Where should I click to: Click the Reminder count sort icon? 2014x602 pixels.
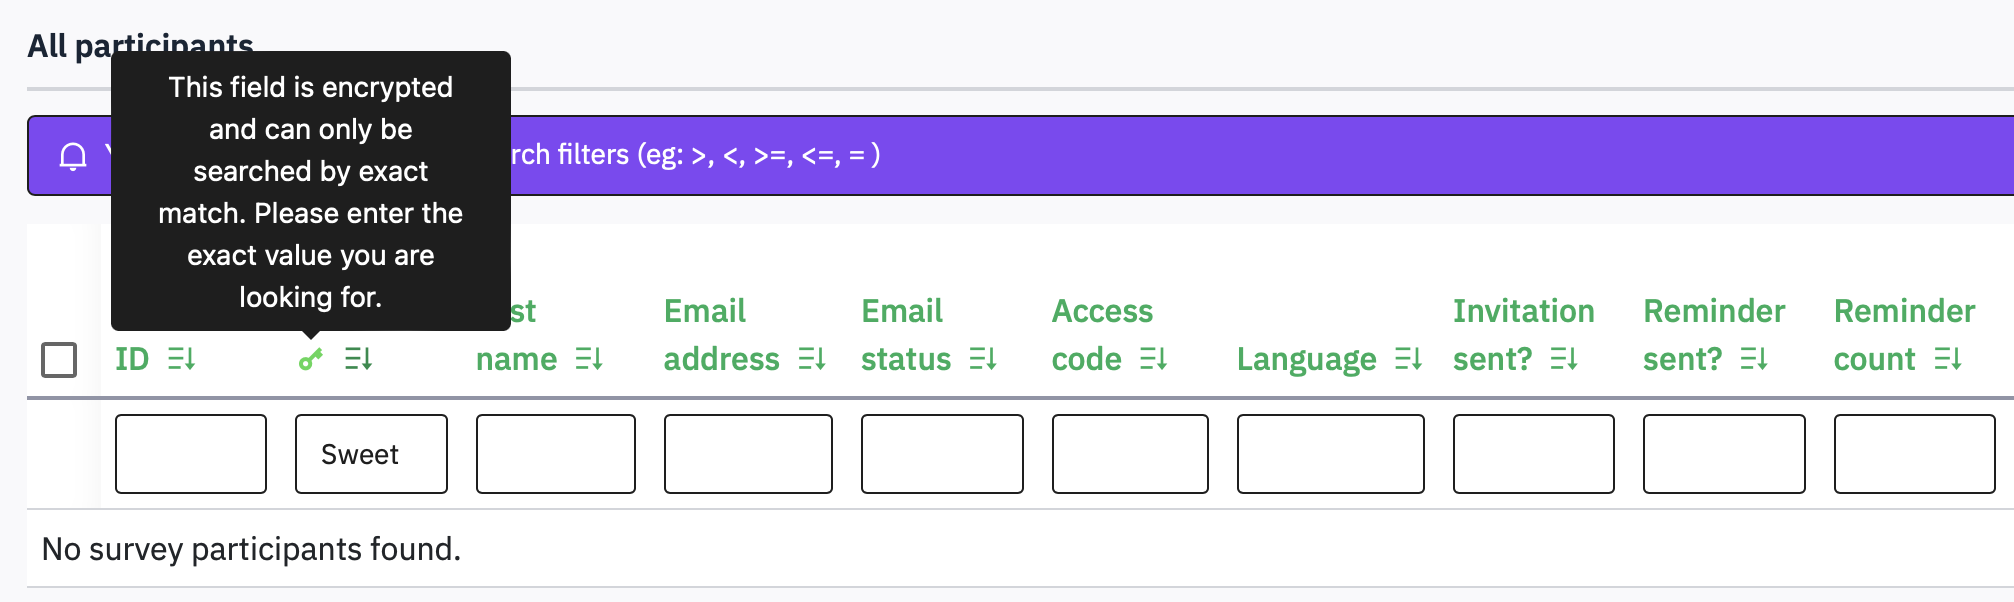click(x=1948, y=359)
